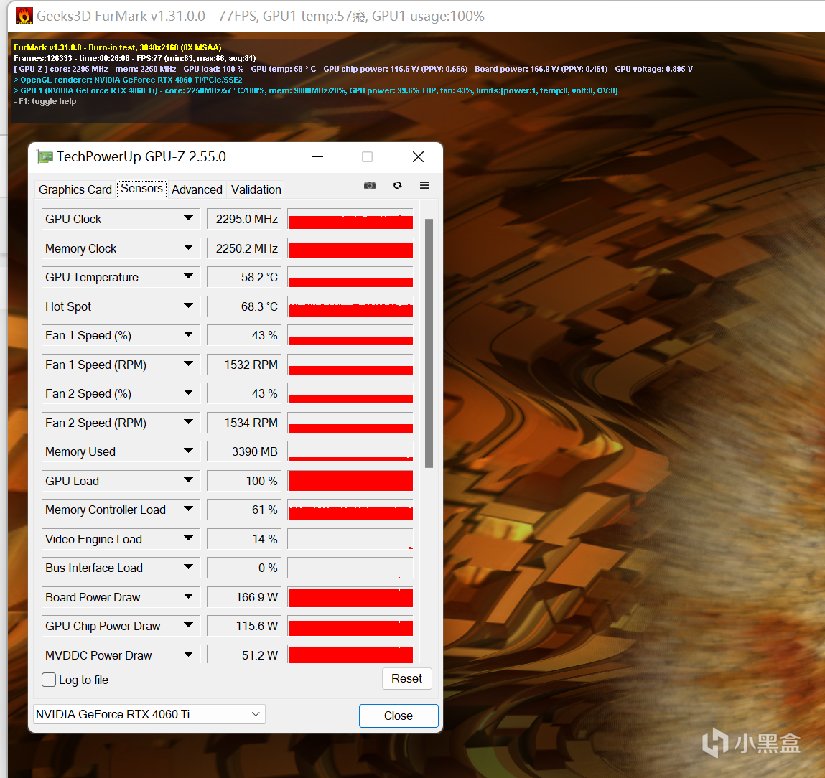
Task: Close the GPU-Z window with X
Action: [418, 156]
